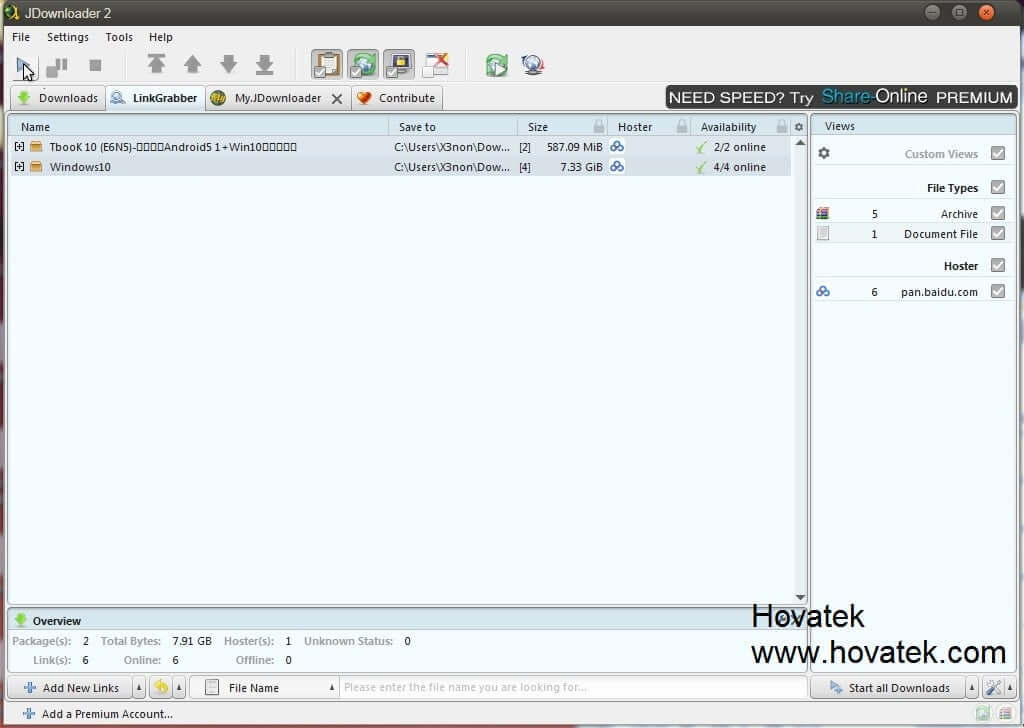This screenshot has height=728, width=1024.
Task: Move selected package to top icon
Action: pos(156,64)
